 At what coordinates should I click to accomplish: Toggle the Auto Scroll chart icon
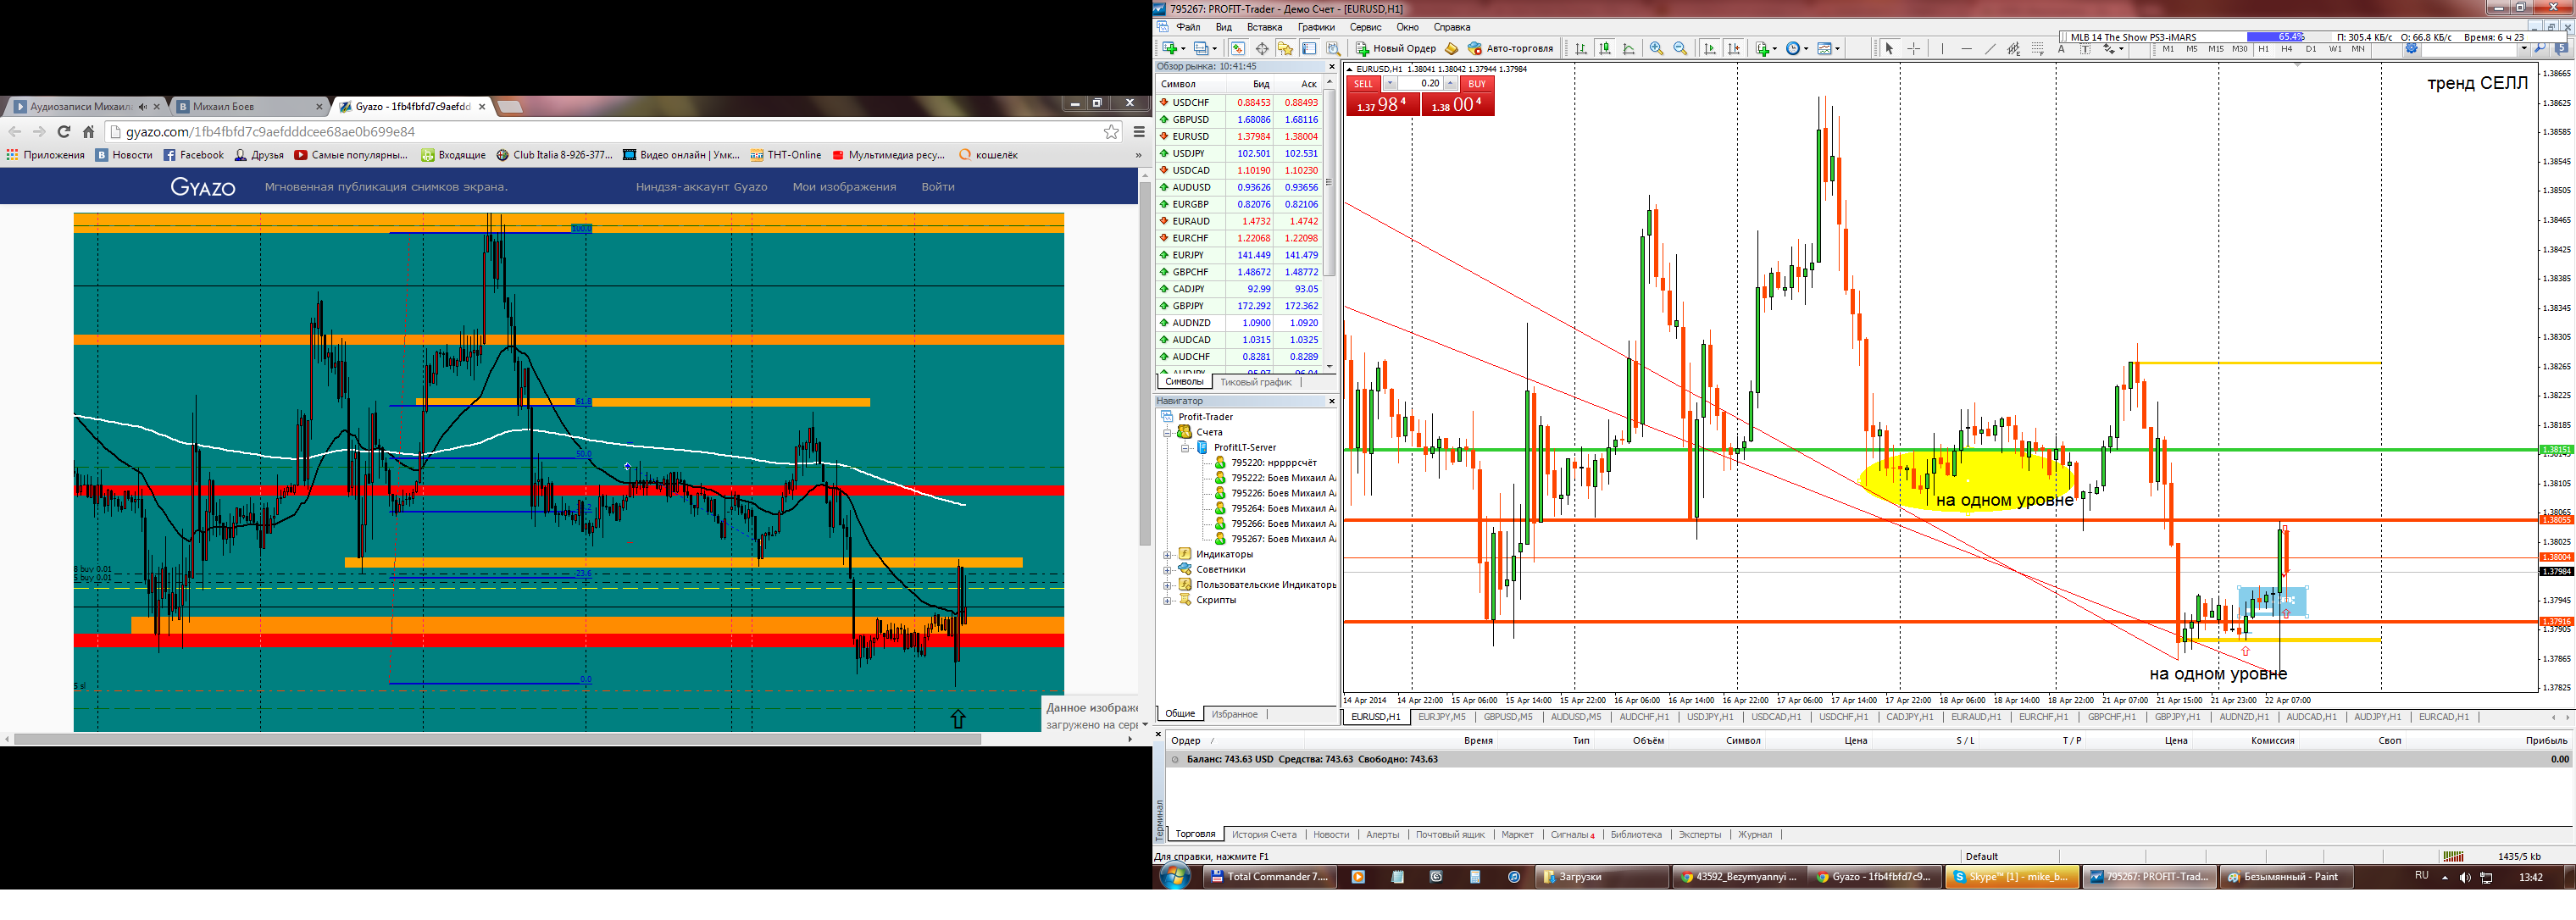pos(1710,48)
